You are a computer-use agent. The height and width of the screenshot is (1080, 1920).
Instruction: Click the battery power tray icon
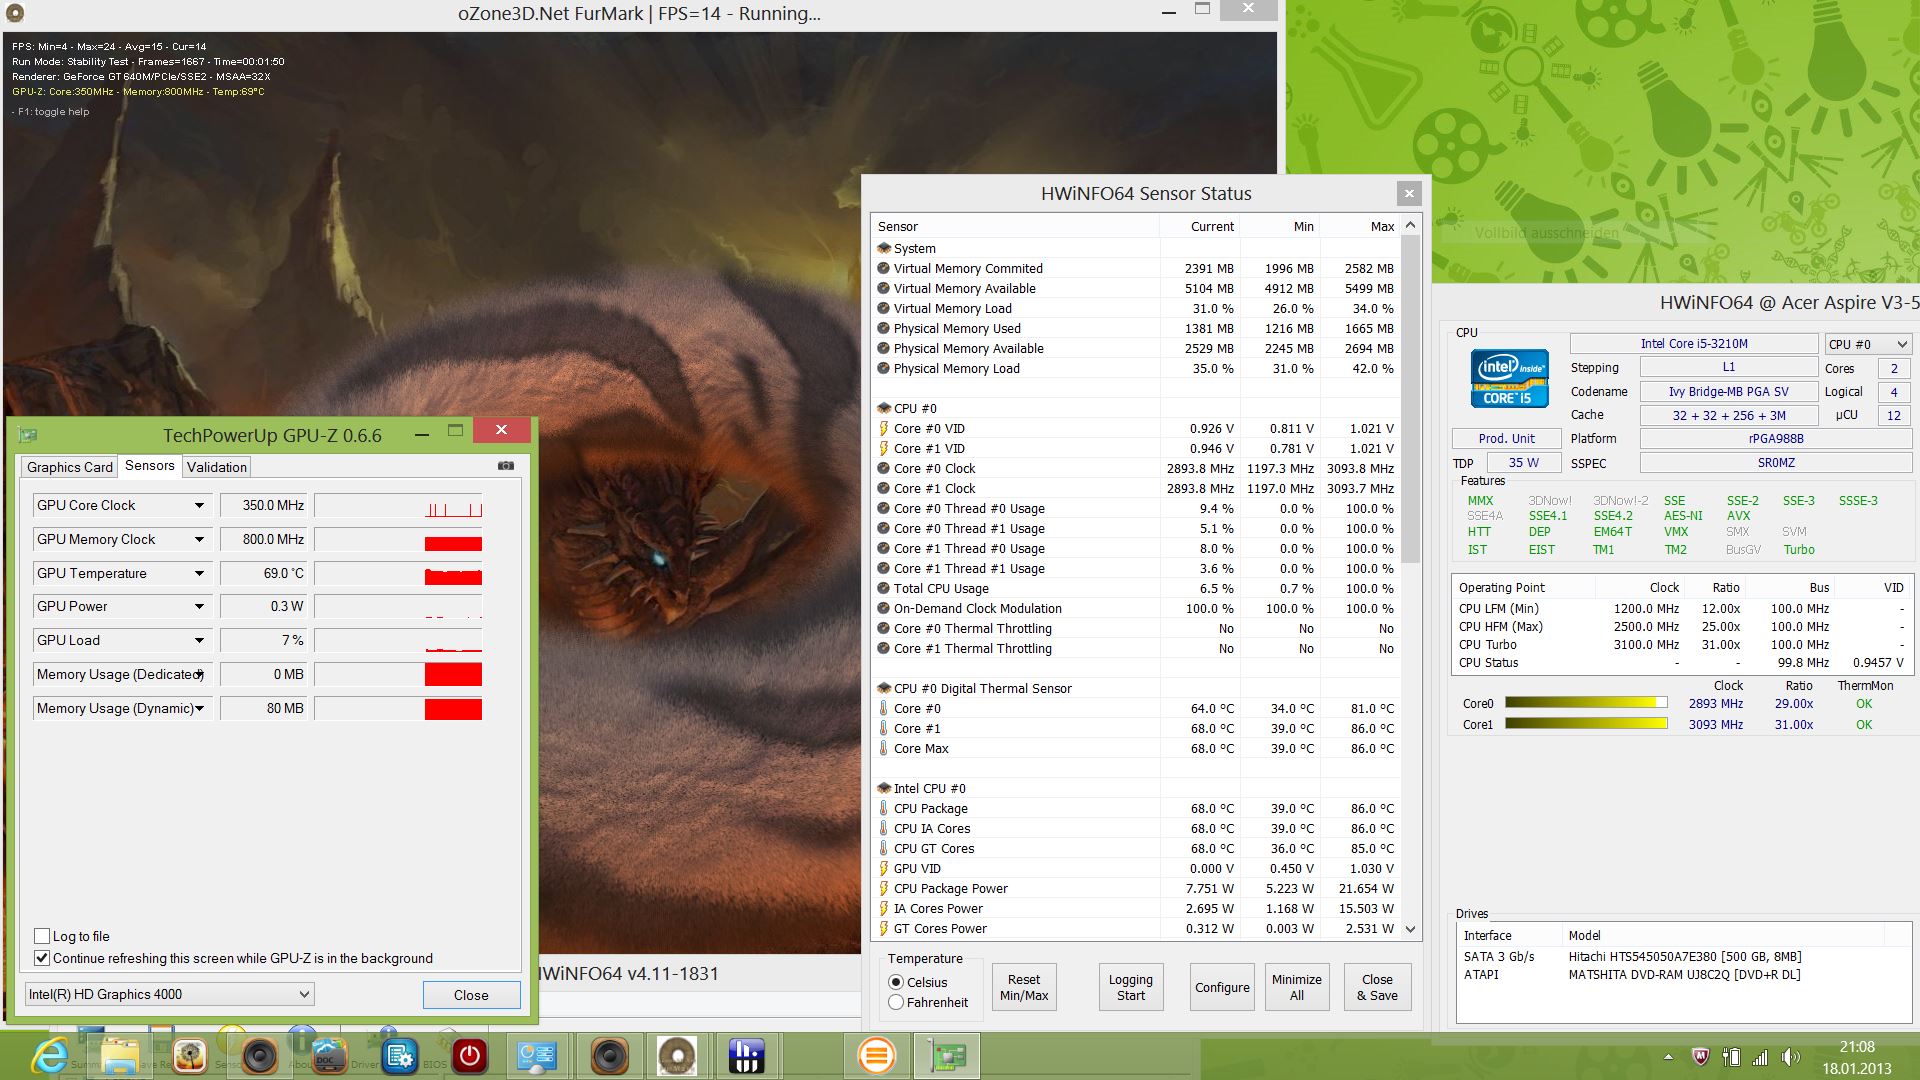(1731, 1057)
